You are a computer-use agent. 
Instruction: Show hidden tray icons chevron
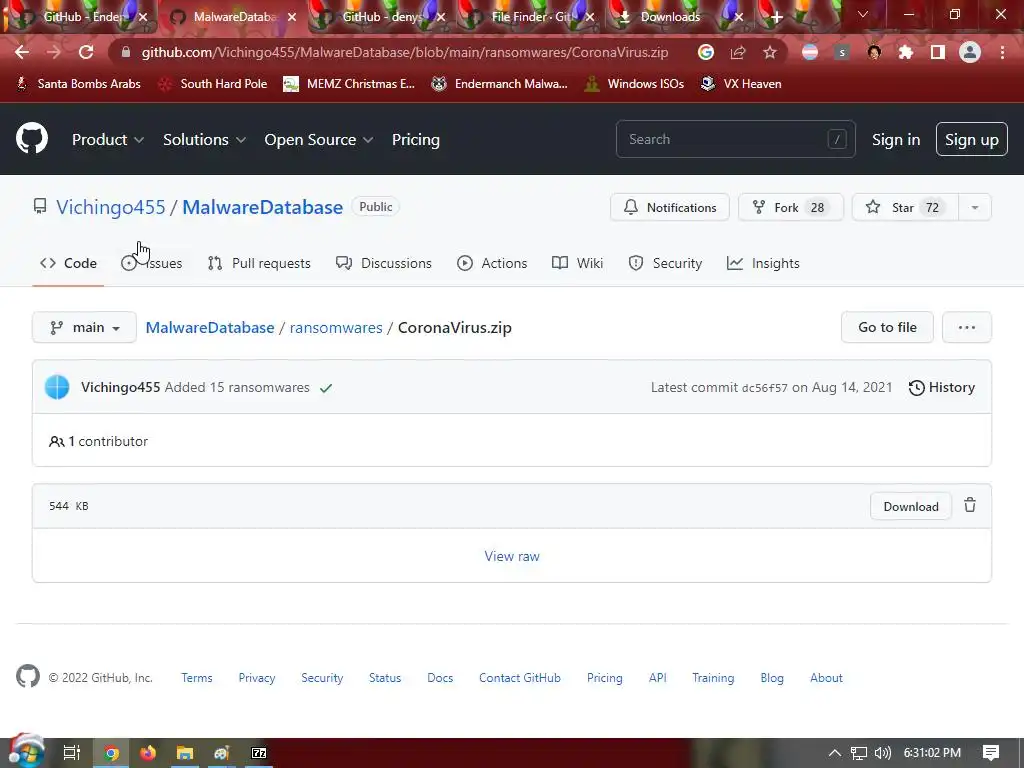coord(834,753)
